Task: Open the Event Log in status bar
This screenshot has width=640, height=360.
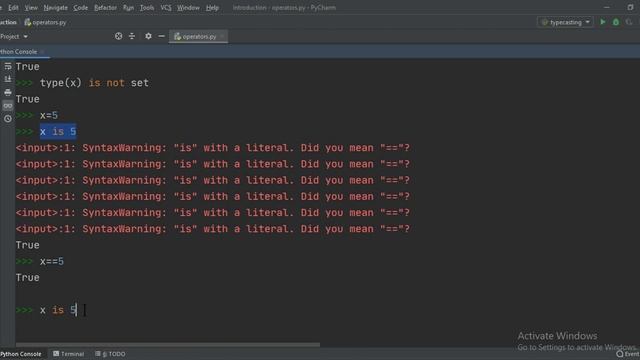Action: click(629, 354)
